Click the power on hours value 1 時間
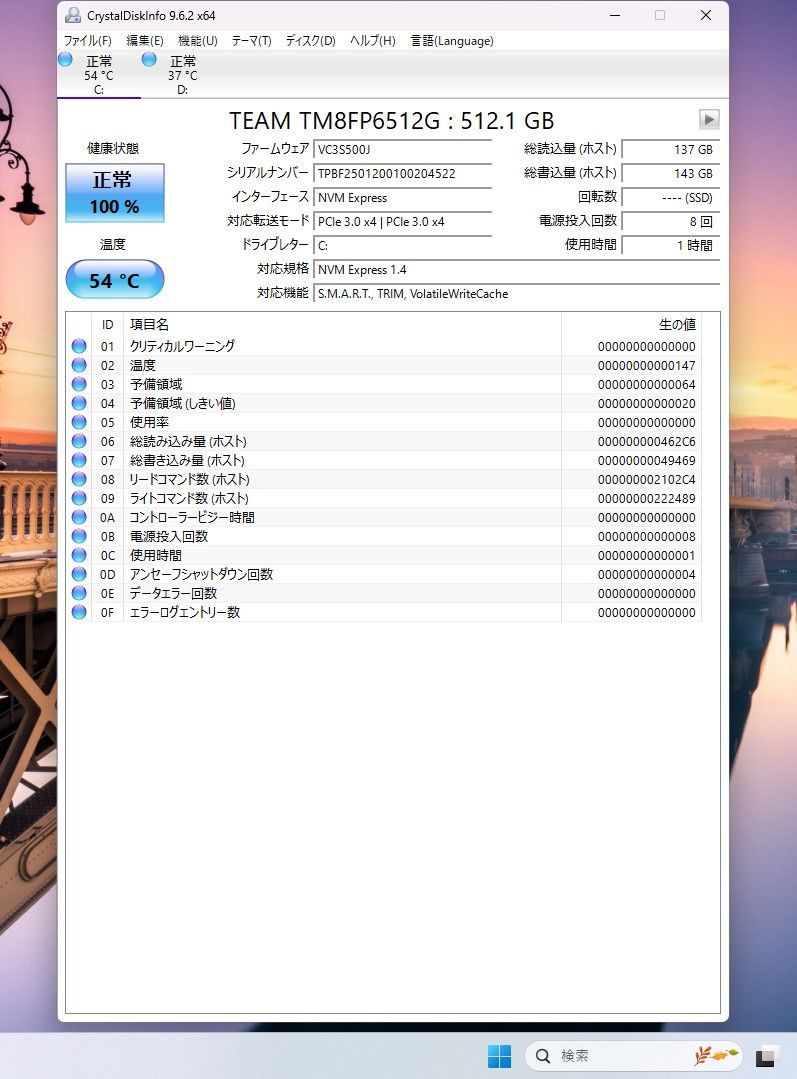Screen dimensions: 797x1079 671,246
